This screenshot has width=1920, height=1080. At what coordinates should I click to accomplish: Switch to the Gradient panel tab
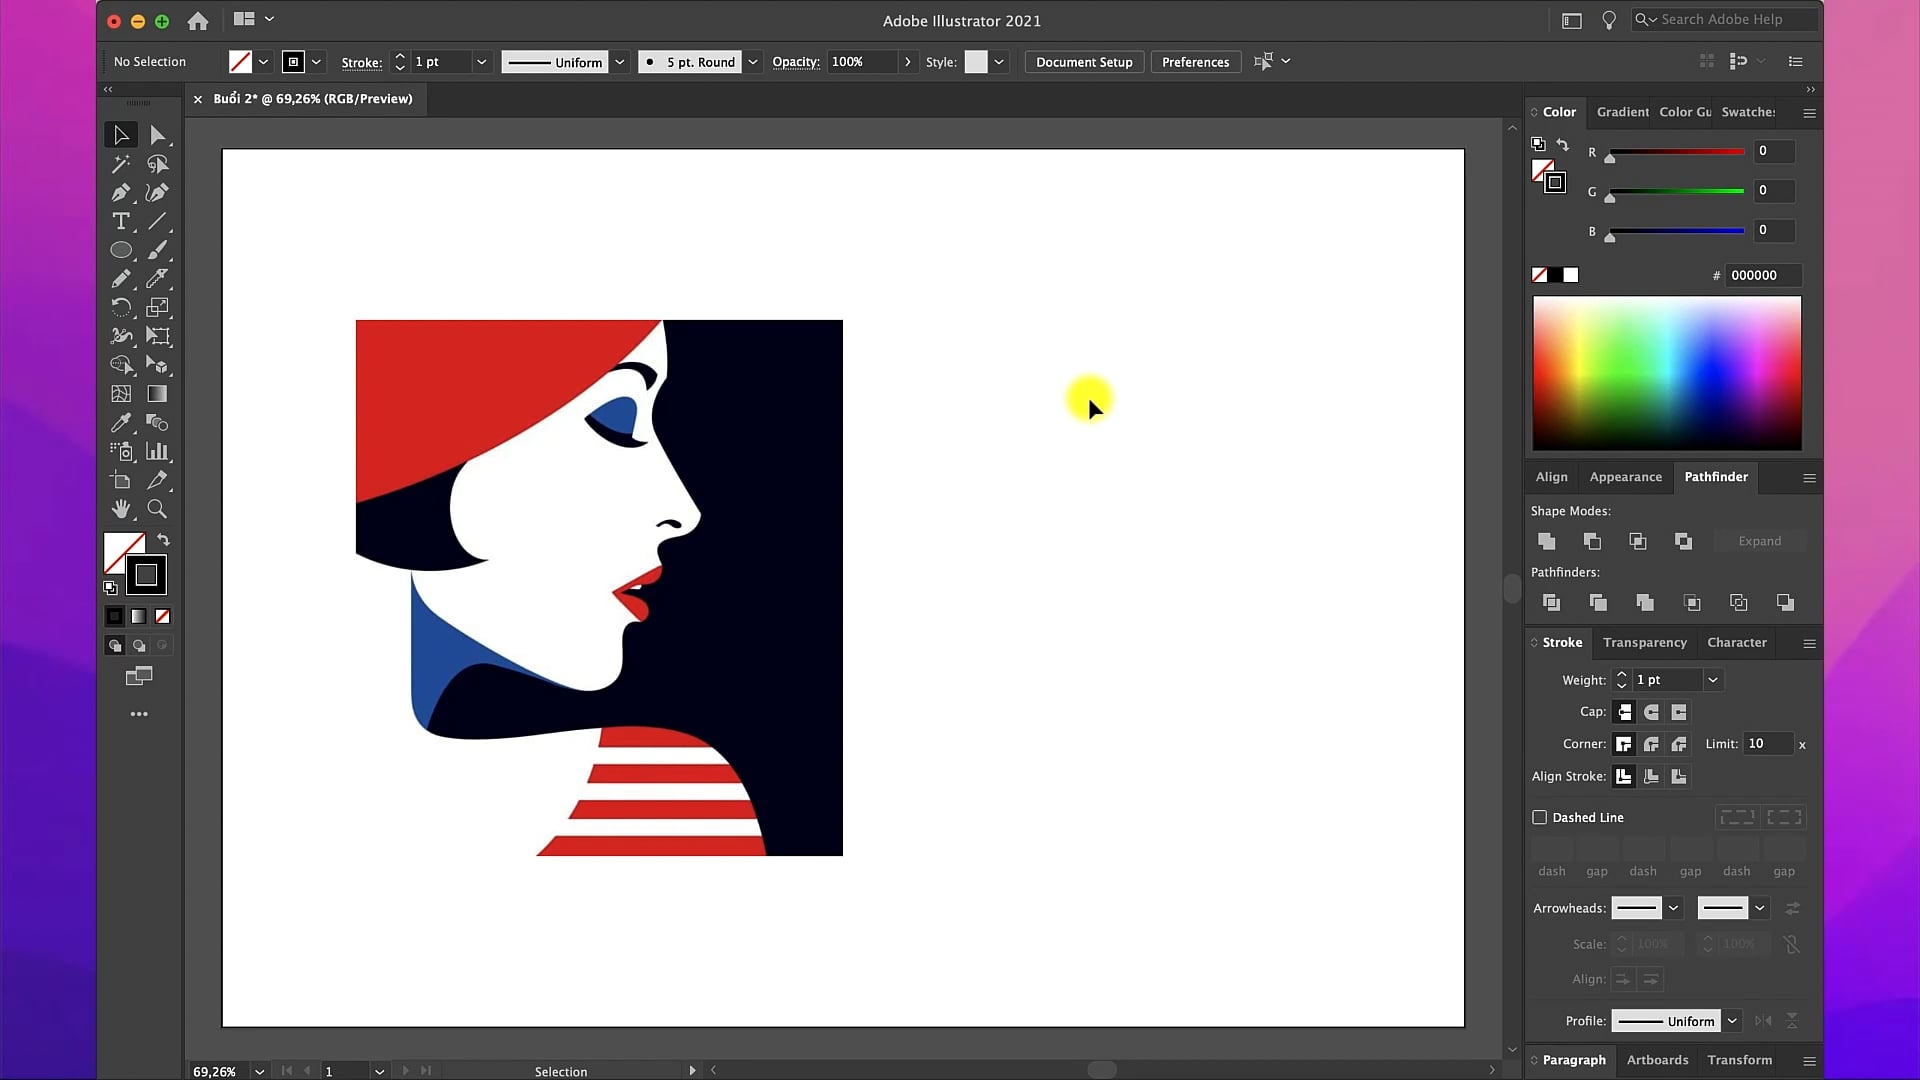pos(1622,112)
